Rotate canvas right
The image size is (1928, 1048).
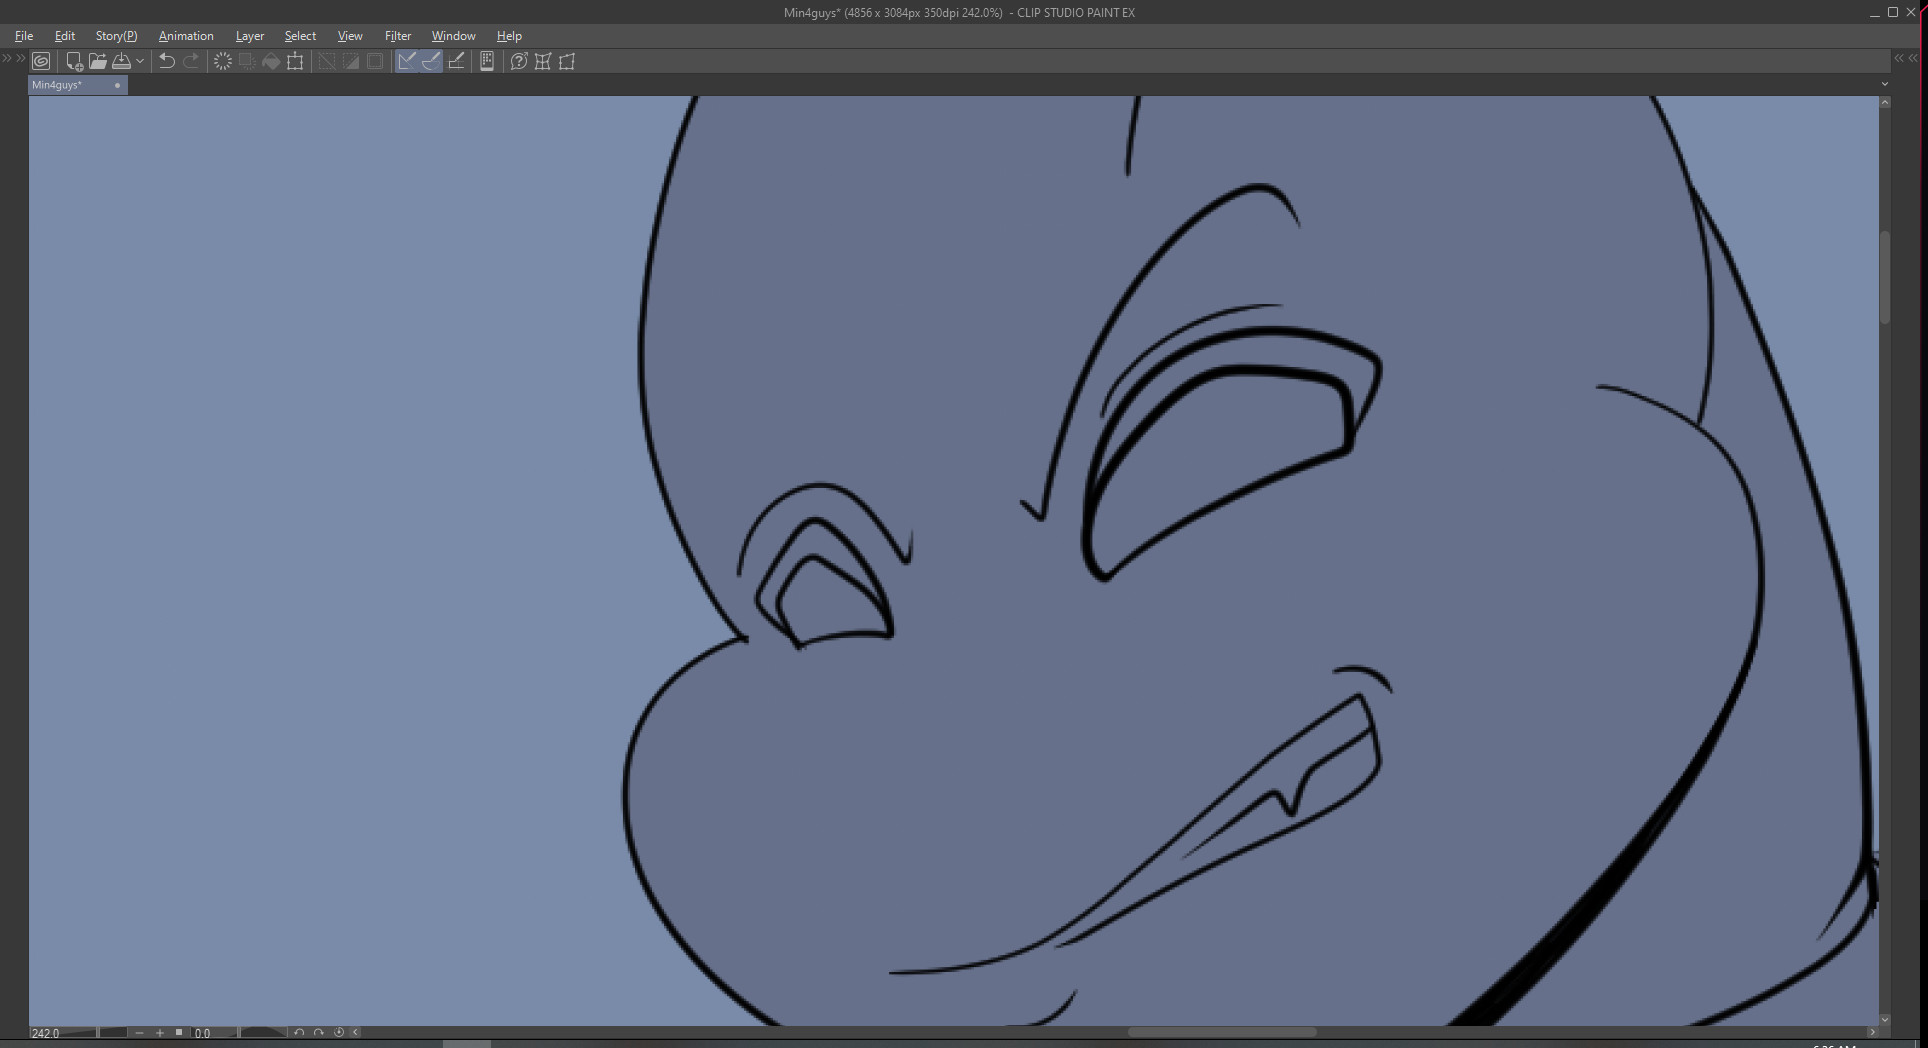click(319, 1032)
